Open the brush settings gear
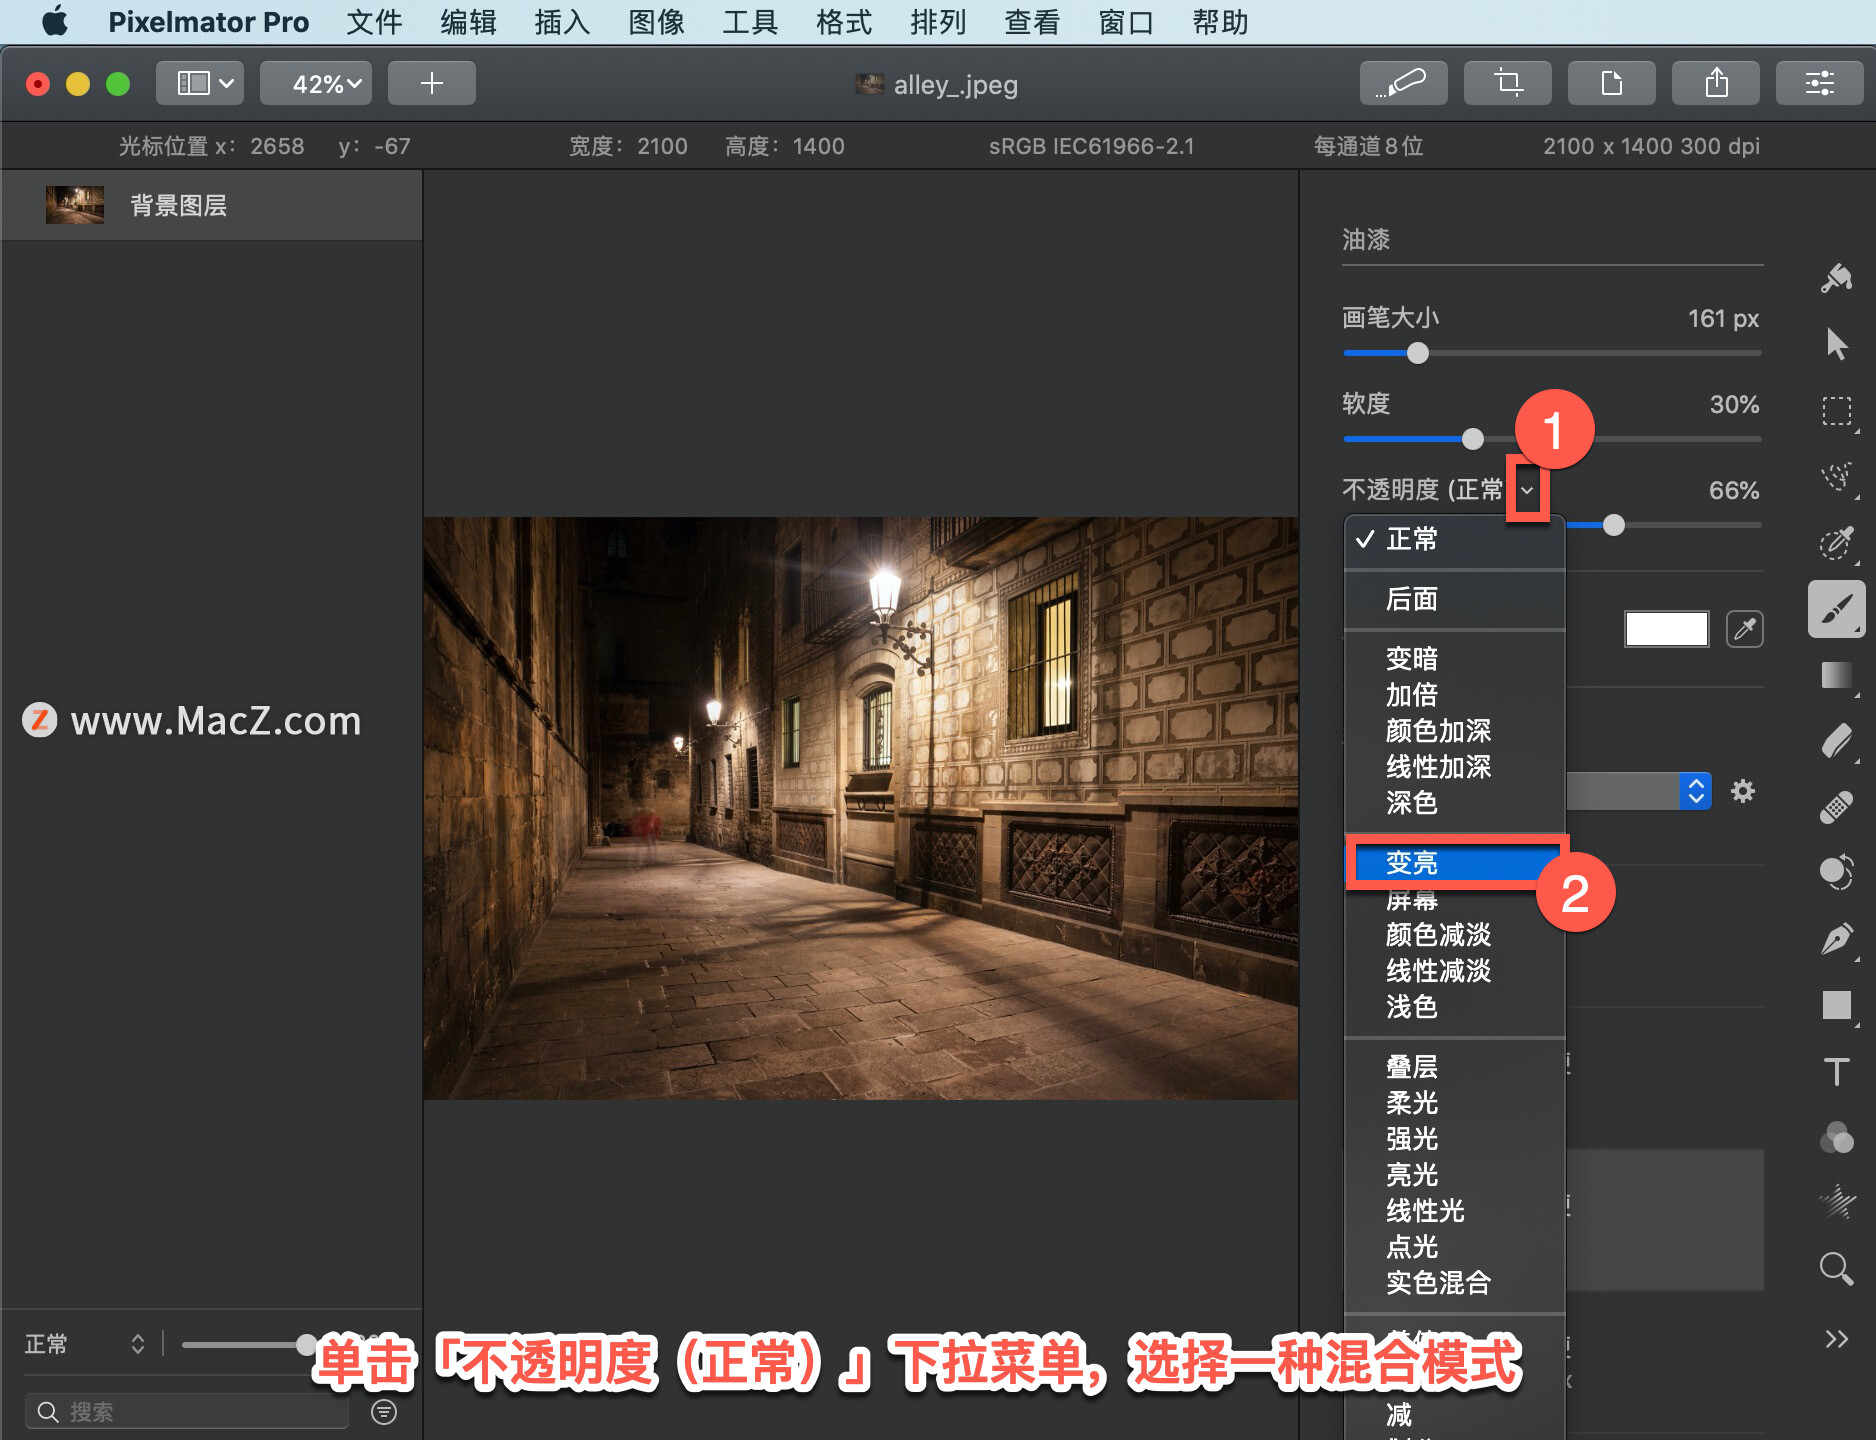This screenshot has height=1440, width=1876. [x=1743, y=791]
